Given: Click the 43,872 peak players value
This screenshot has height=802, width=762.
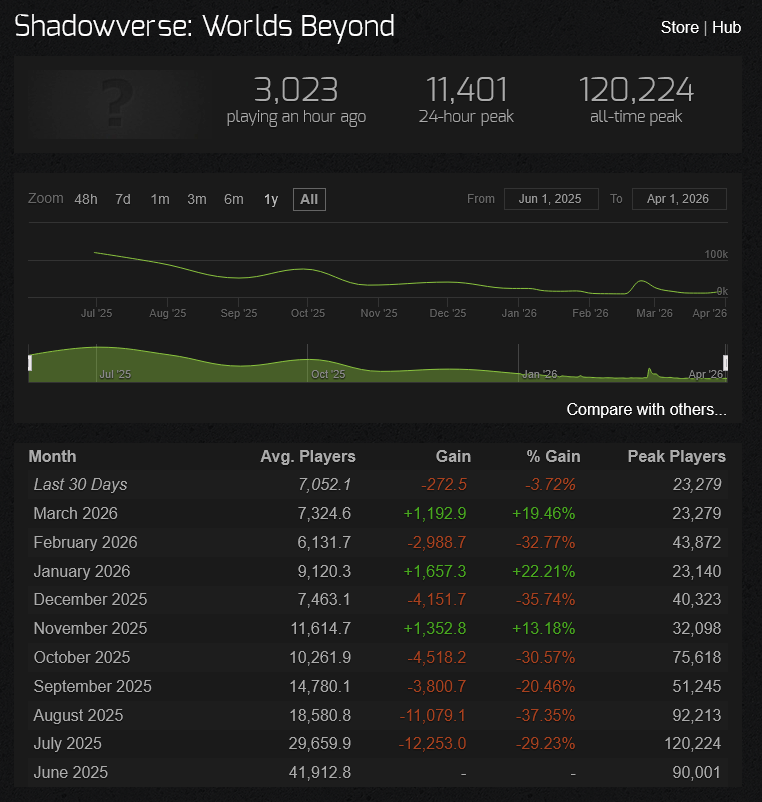Looking at the screenshot, I should pos(697,542).
